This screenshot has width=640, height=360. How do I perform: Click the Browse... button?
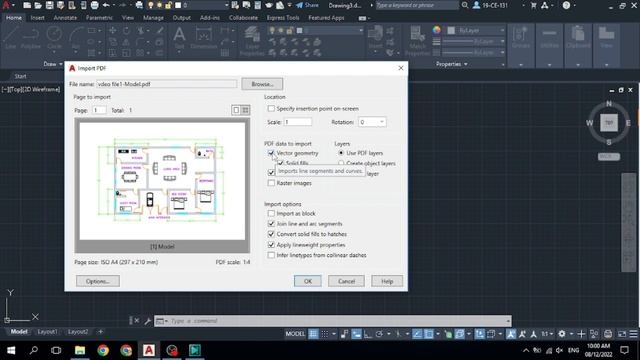coord(262,84)
